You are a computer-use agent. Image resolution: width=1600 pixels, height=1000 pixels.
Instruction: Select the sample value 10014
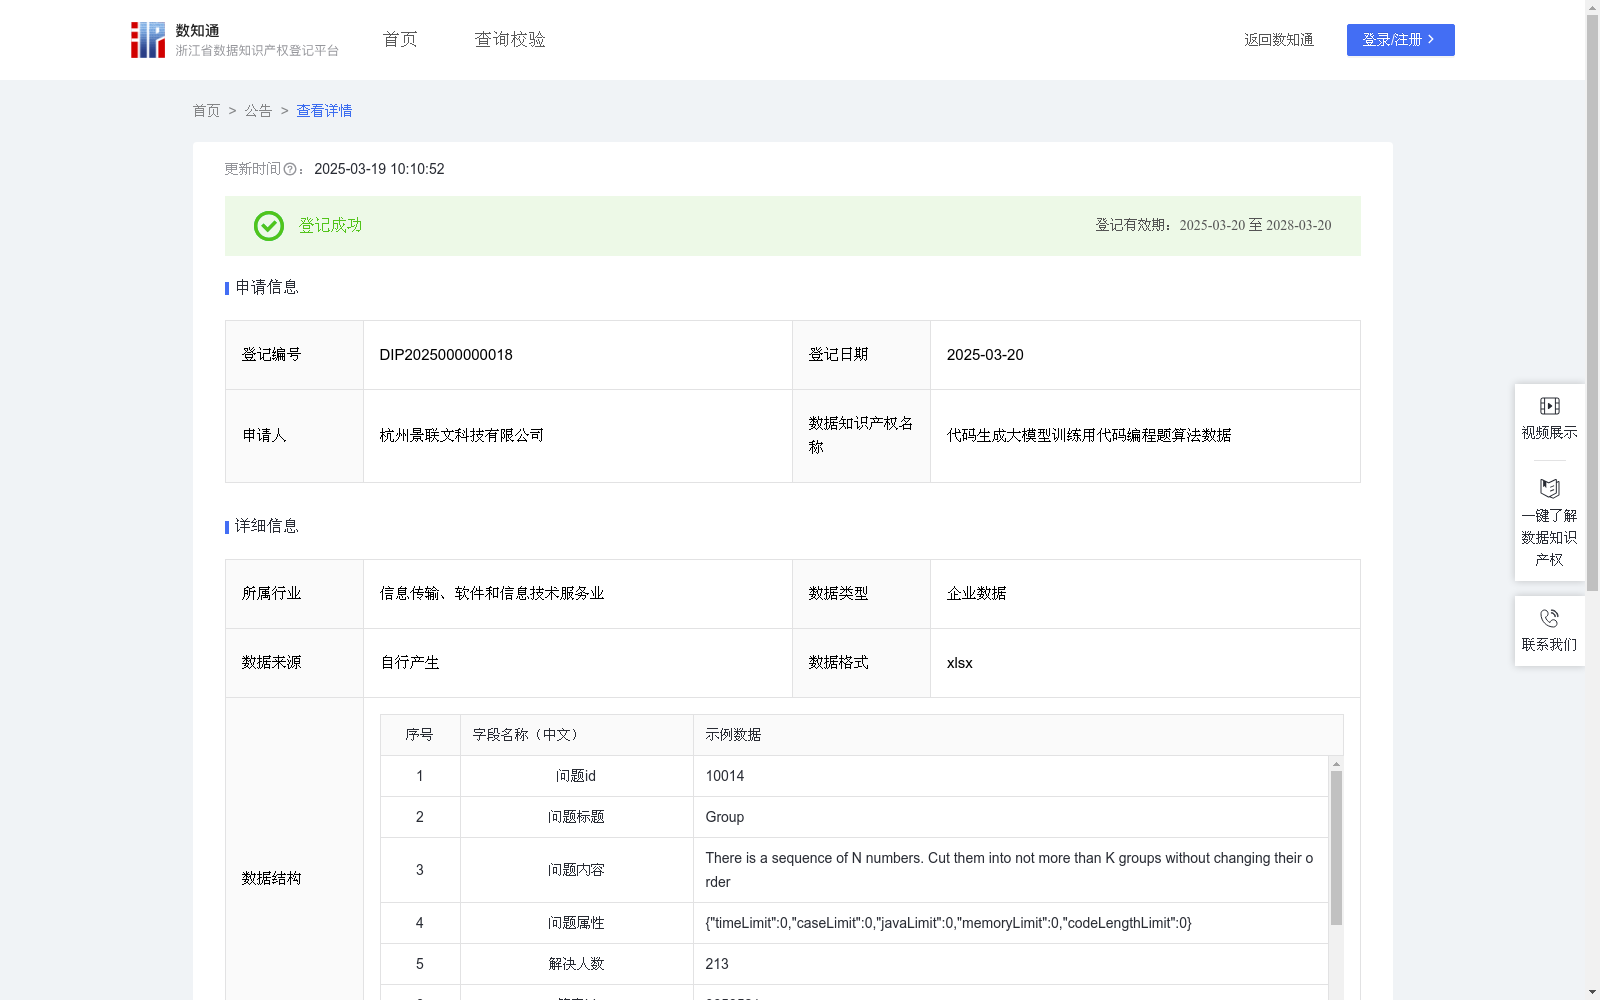[x=725, y=776]
